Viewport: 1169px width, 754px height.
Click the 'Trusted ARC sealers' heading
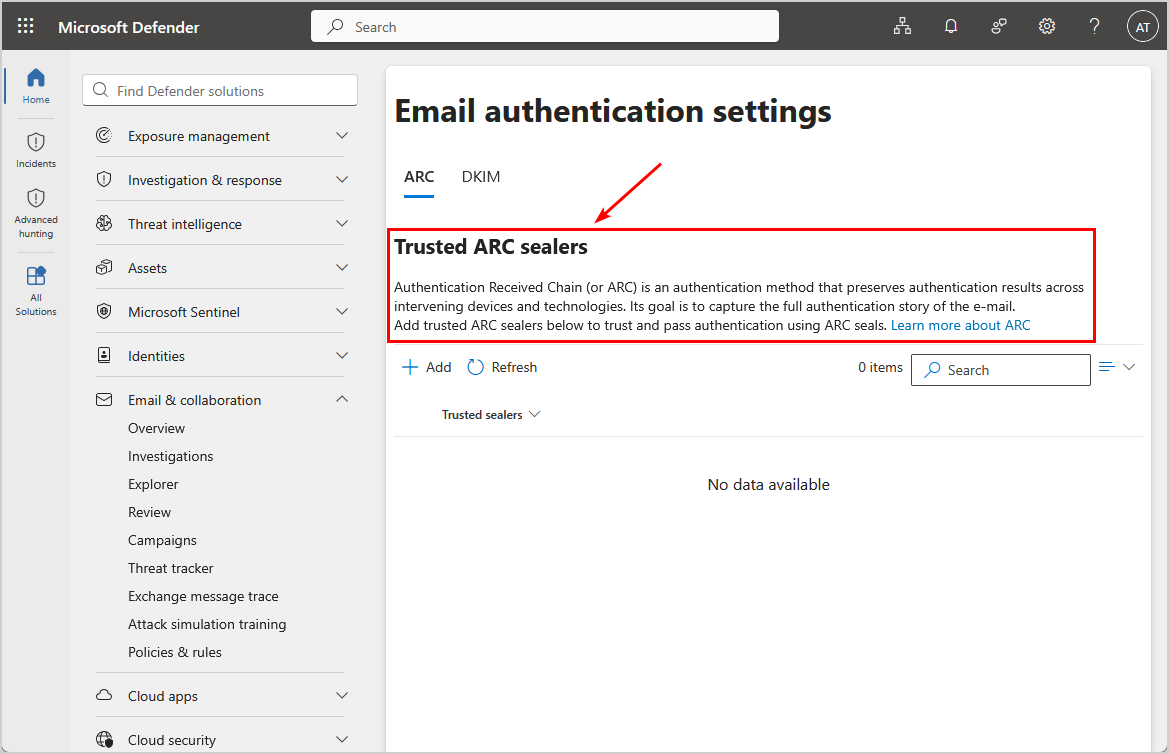coord(491,247)
